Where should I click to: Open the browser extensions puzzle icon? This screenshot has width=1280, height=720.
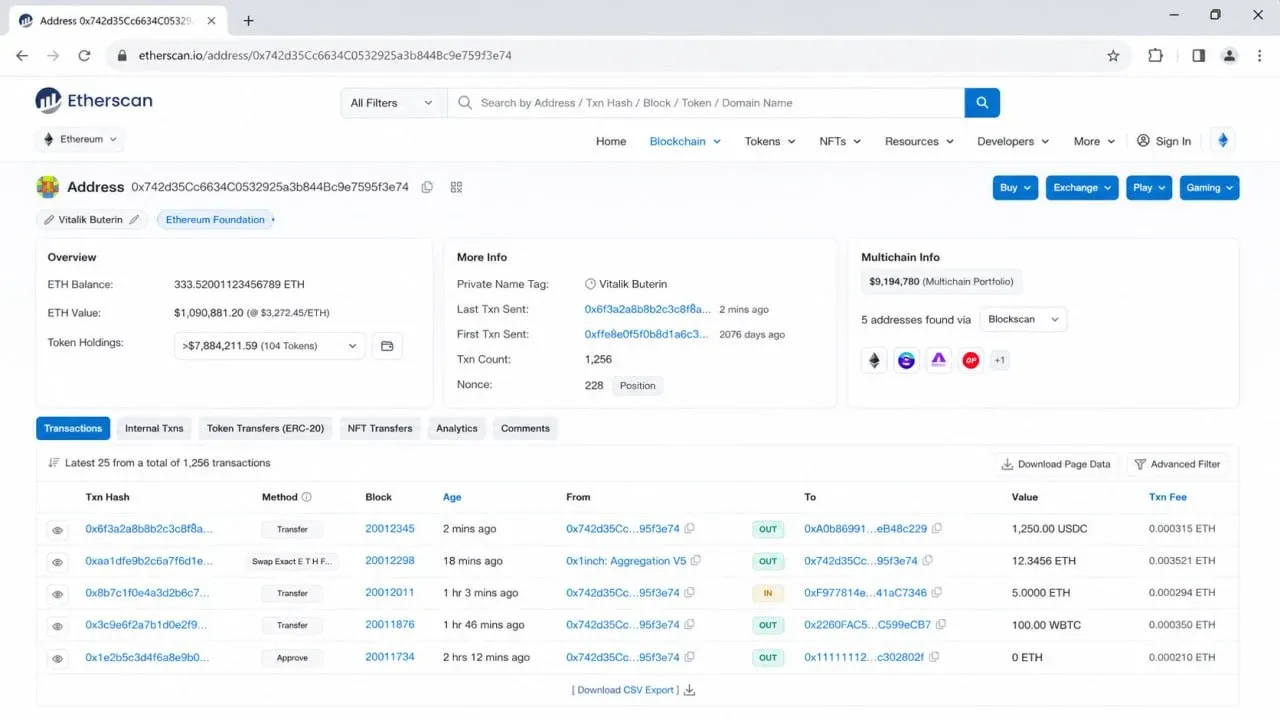1155,56
